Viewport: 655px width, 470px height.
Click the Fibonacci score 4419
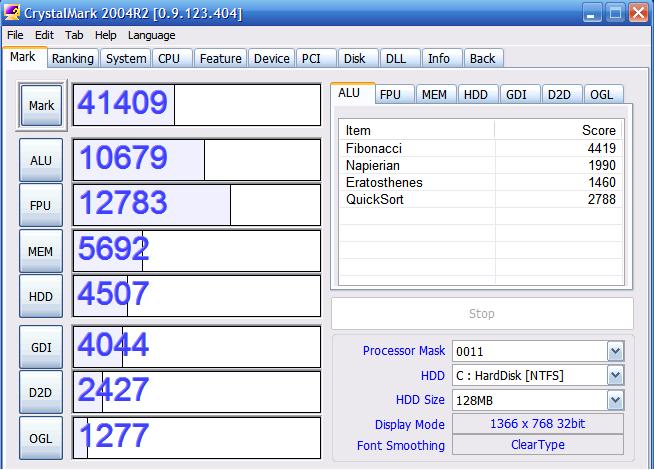pyautogui.click(x=602, y=148)
